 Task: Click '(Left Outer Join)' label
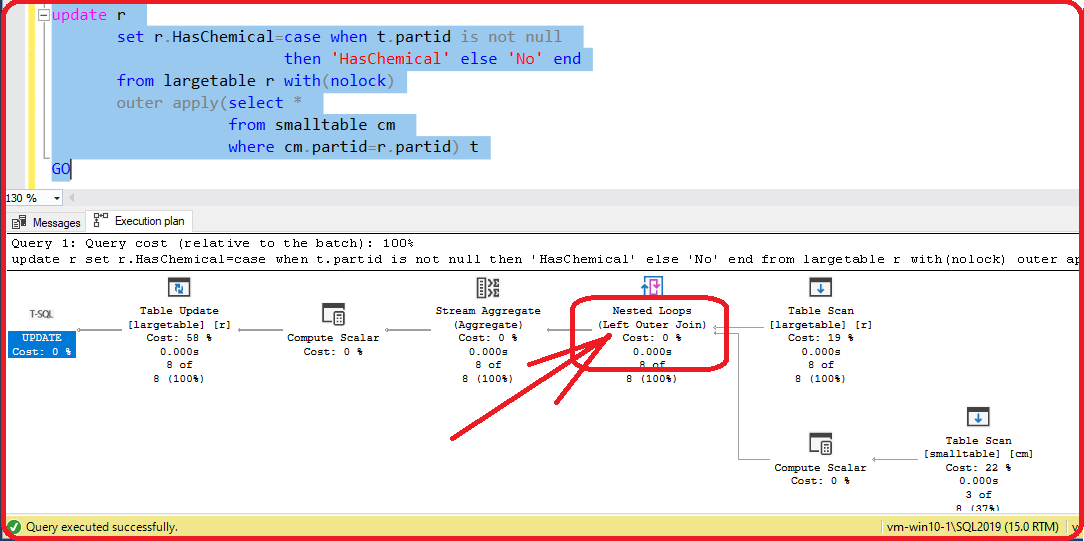pos(652,325)
